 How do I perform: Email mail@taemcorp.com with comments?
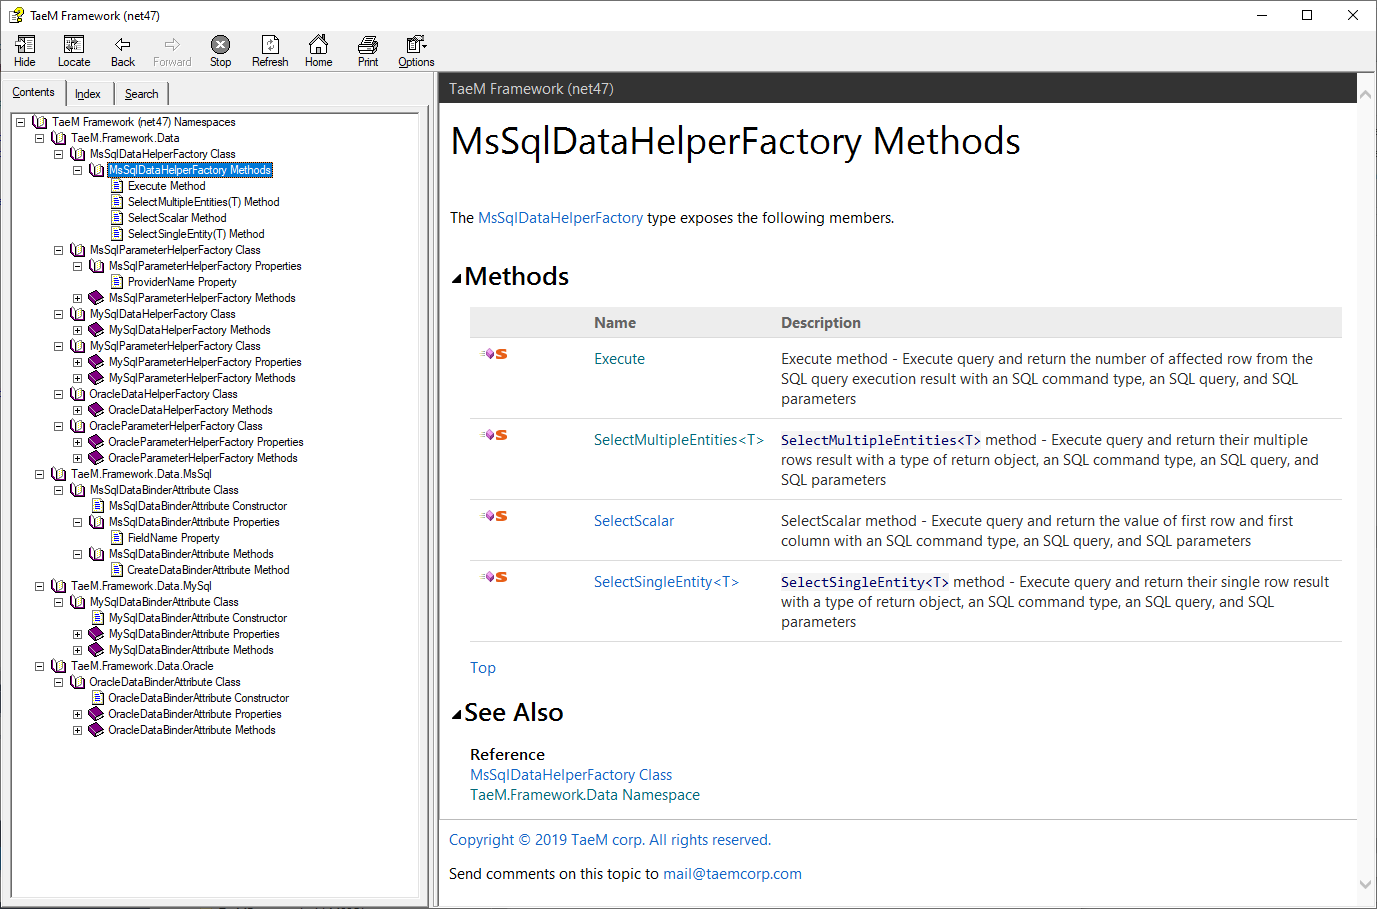pyautogui.click(x=733, y=874)
